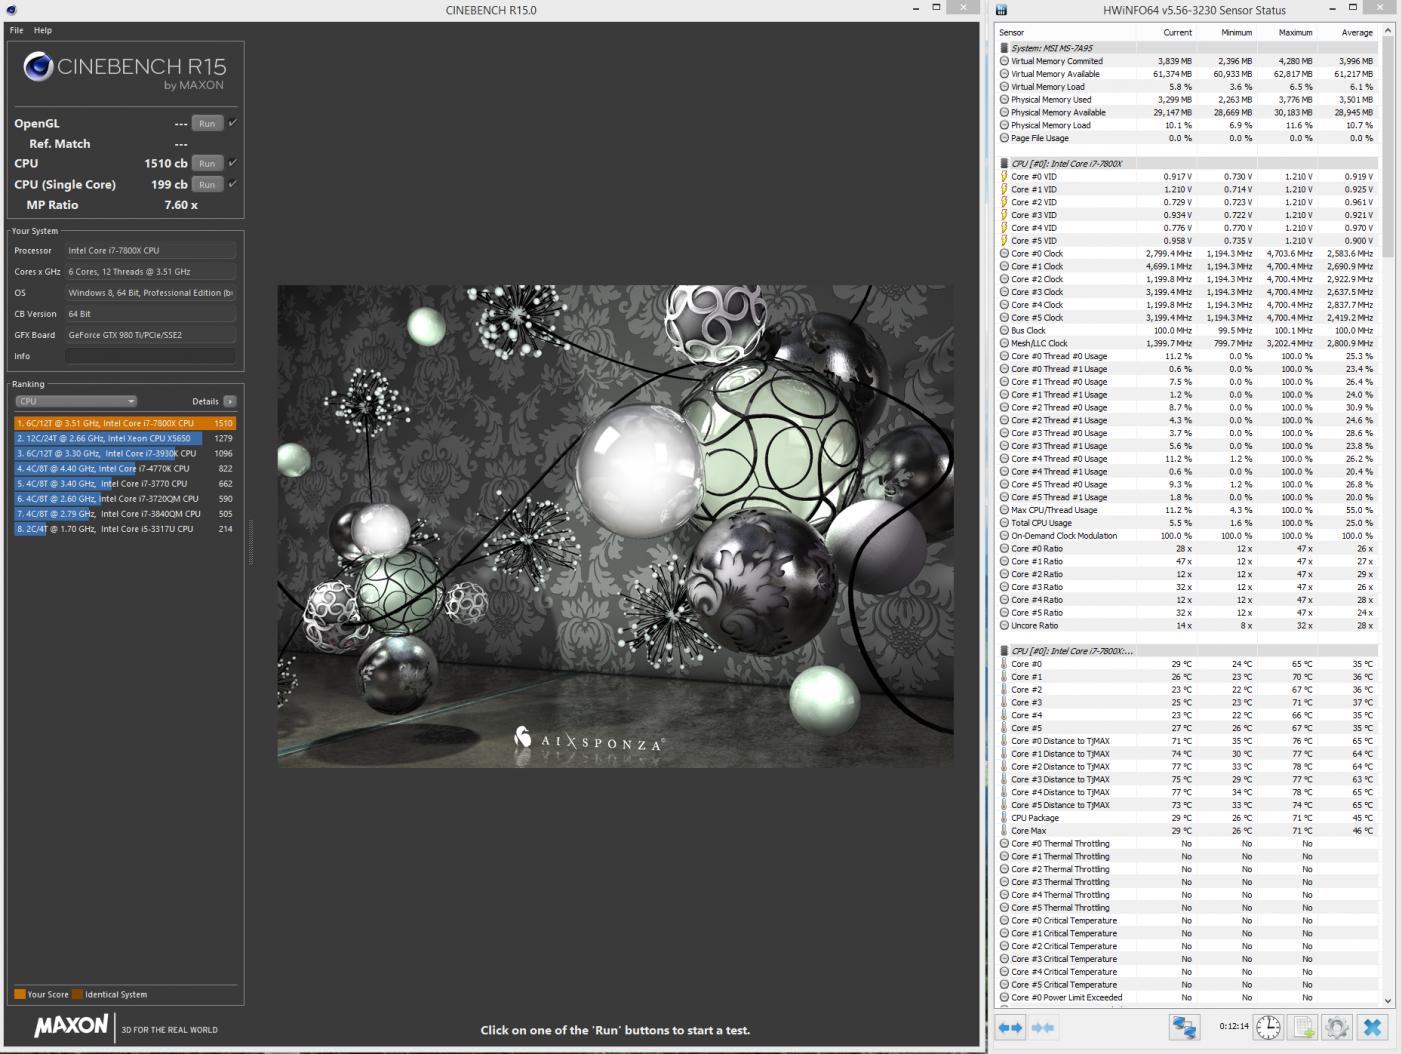Select ranking entry Intel Core i7-4770K

coord(125,468)
